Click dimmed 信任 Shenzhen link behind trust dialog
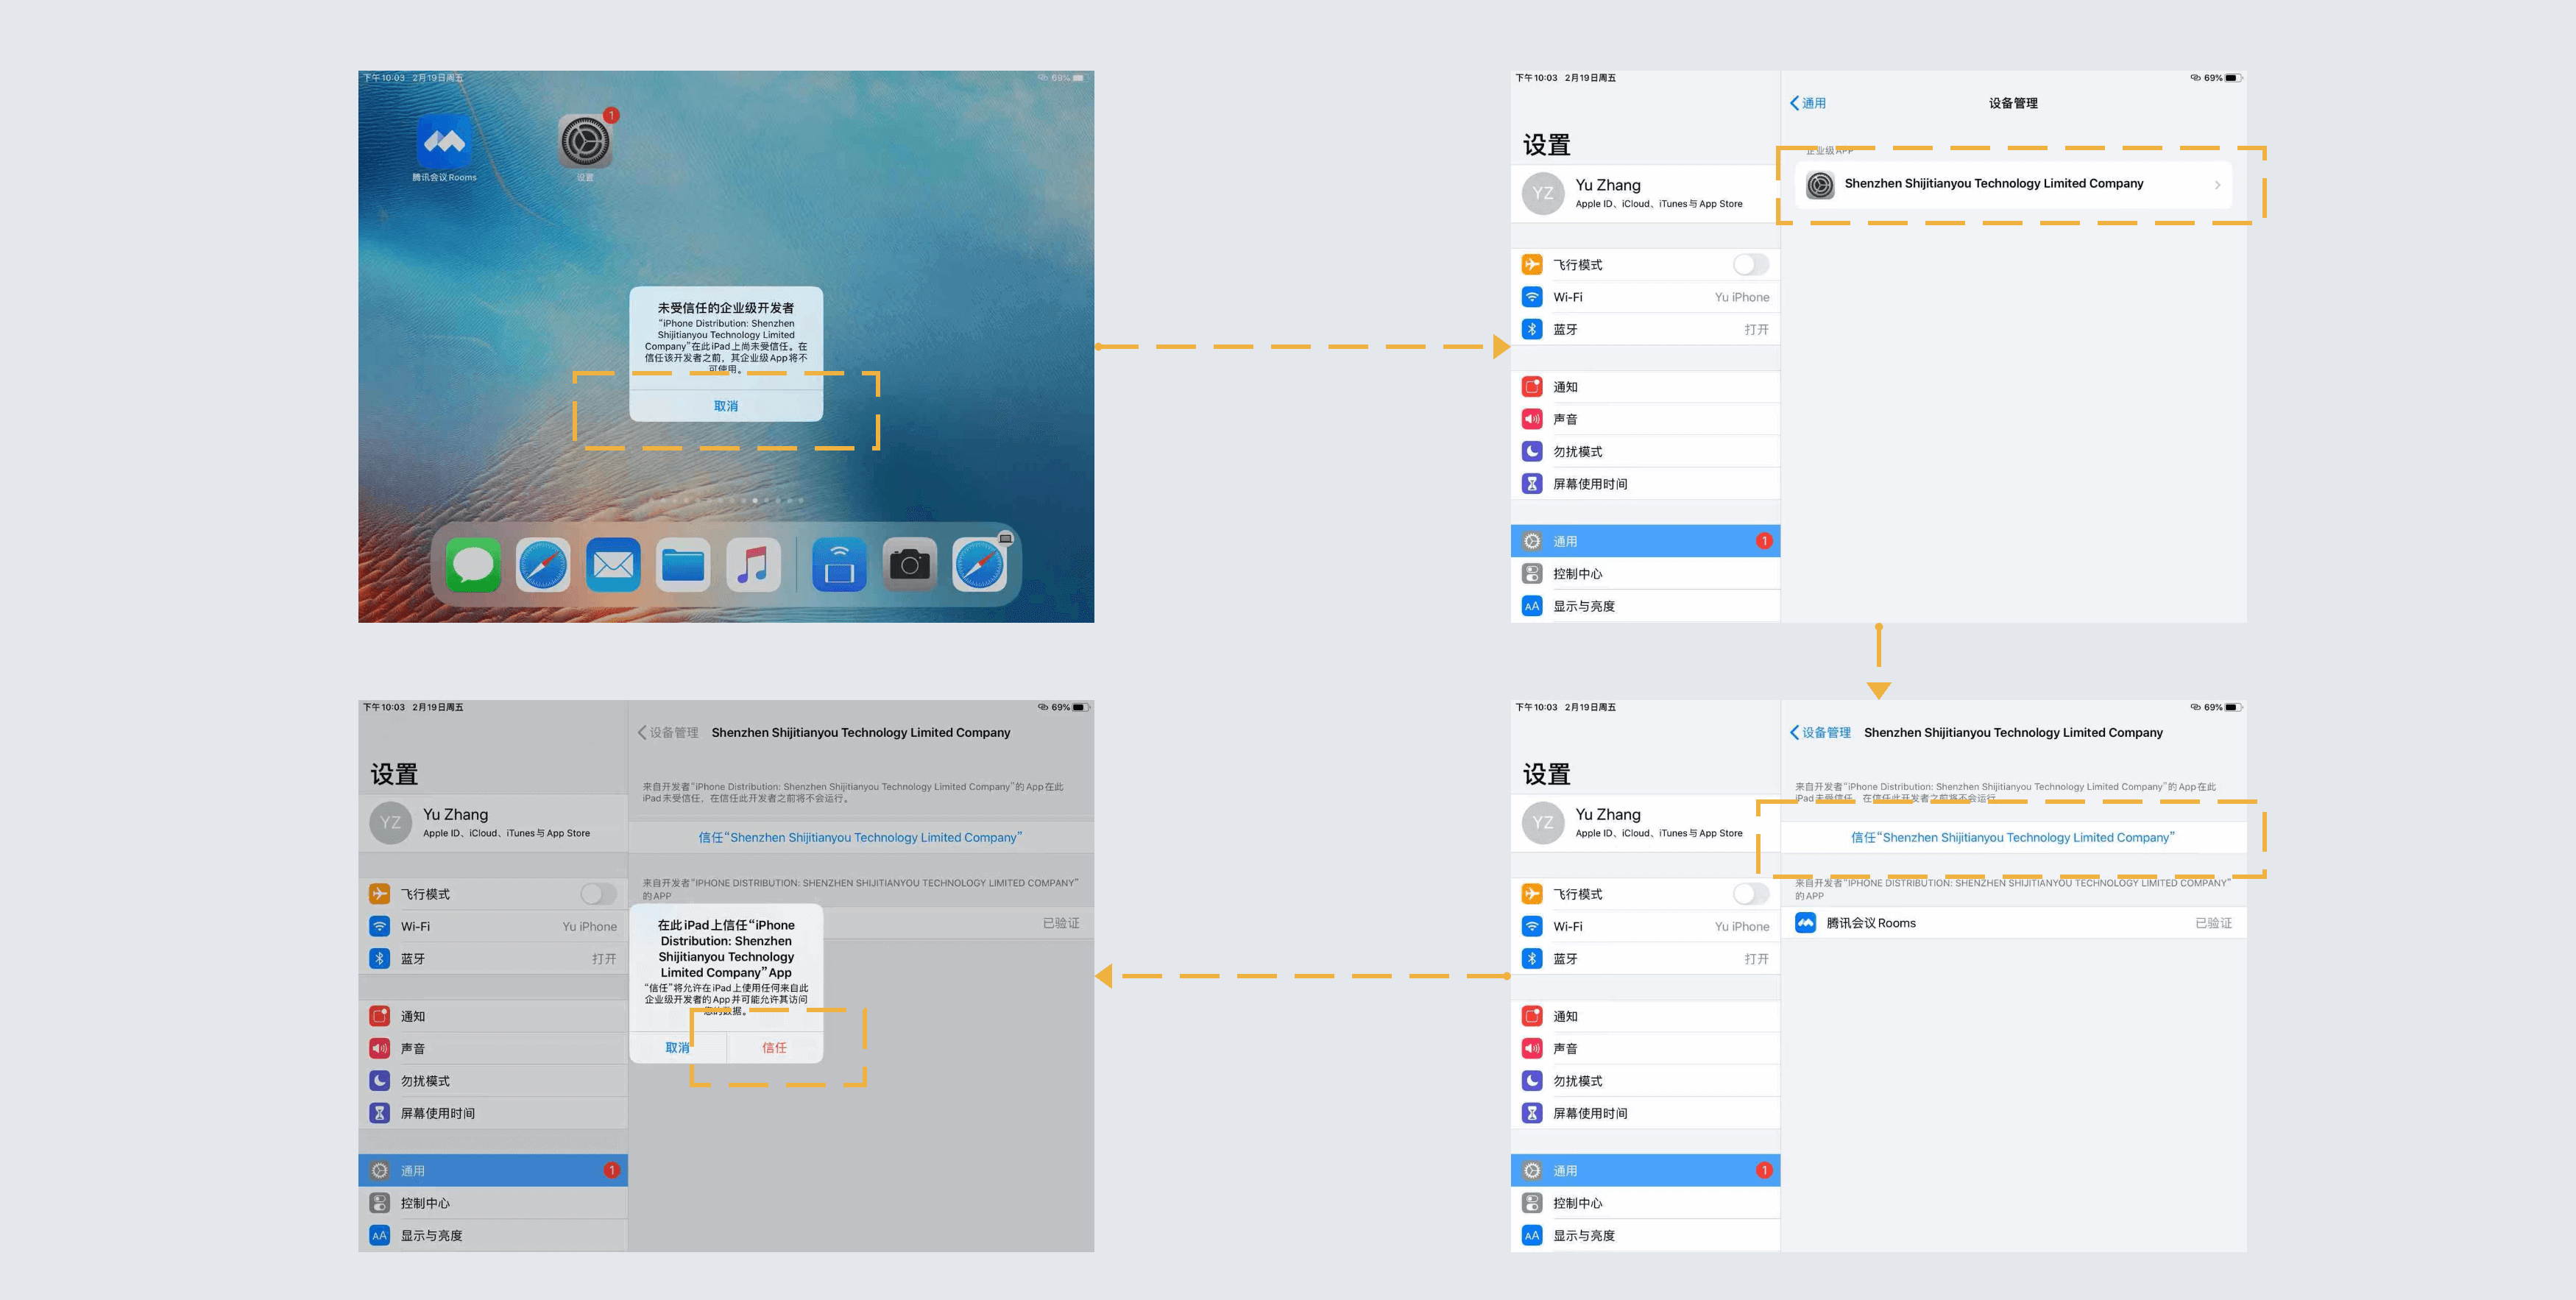The height and width of the screenshot is (1300, 2576). (860, 837)
